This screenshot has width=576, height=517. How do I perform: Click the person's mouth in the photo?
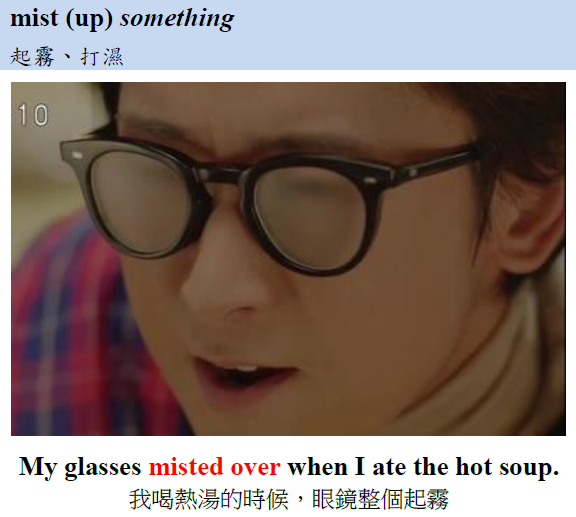pos(245,370)
